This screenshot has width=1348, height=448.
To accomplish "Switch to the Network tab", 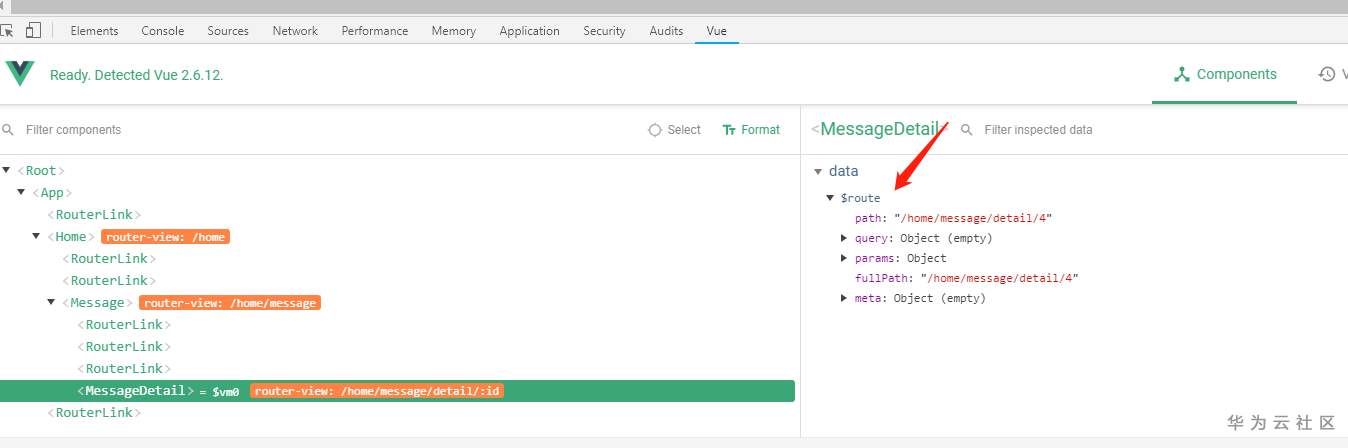I will pyautogui.click(x=295, y=31).
